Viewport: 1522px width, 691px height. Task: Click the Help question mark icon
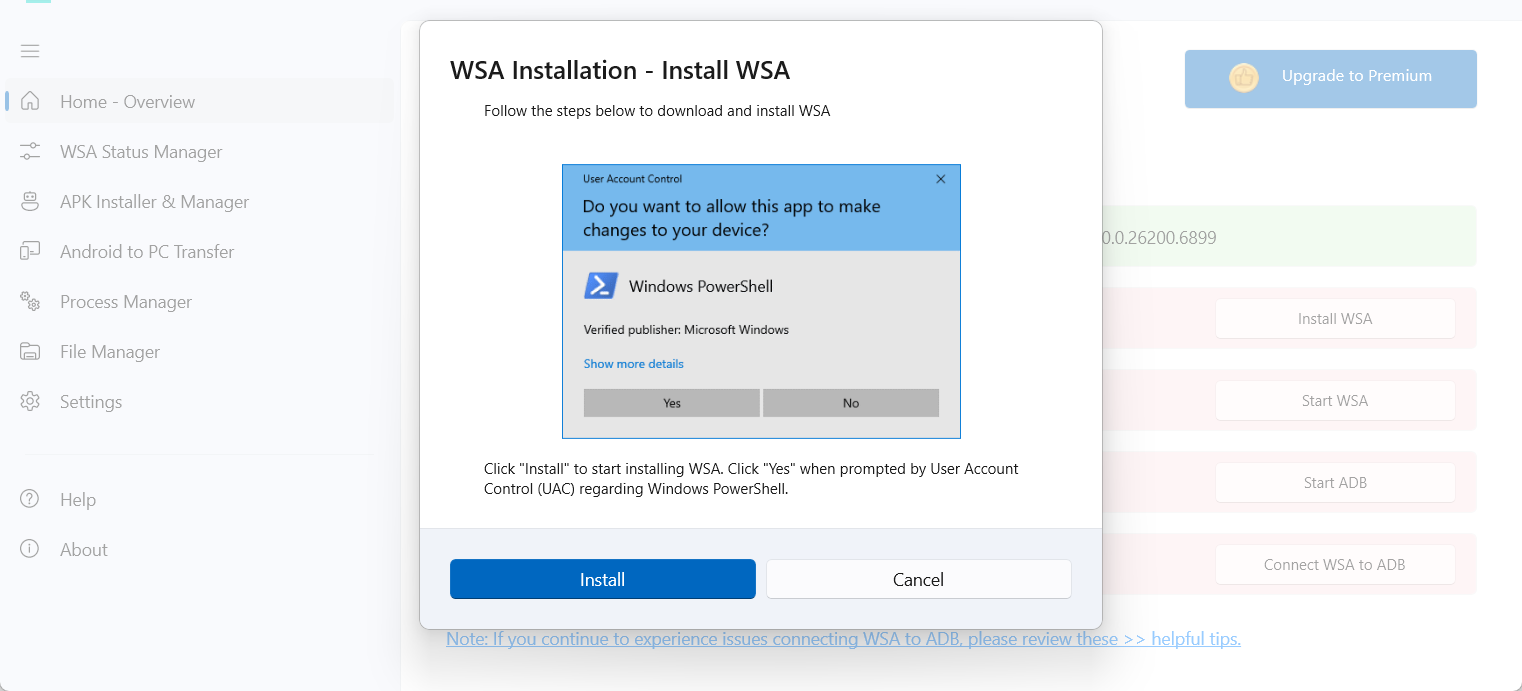point(30,499)
